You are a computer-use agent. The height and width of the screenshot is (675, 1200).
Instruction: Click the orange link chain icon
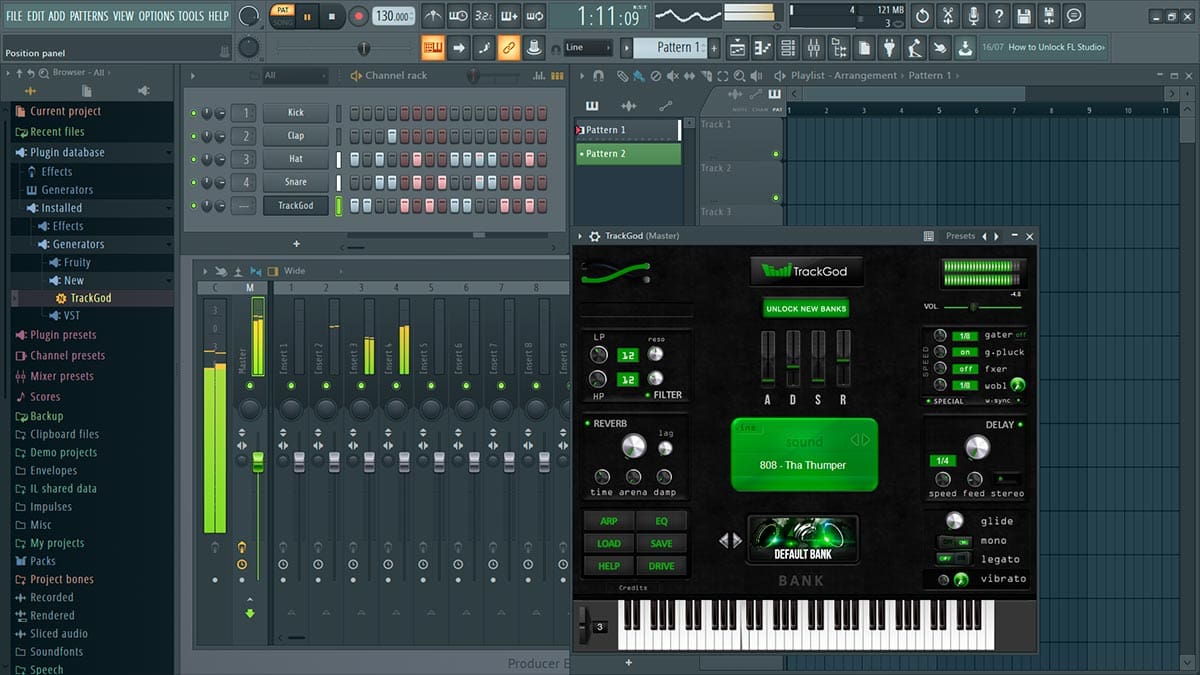(509, 48)
